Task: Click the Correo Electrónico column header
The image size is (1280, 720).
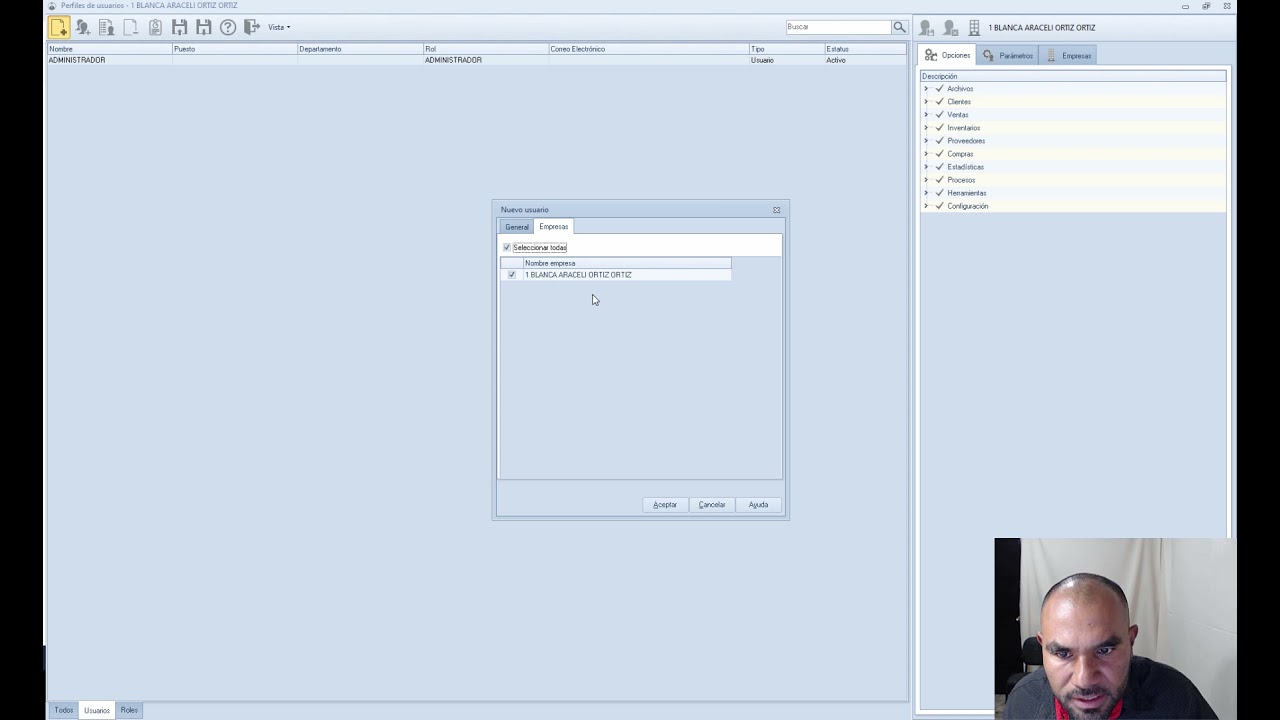Action: click(649, 49)
